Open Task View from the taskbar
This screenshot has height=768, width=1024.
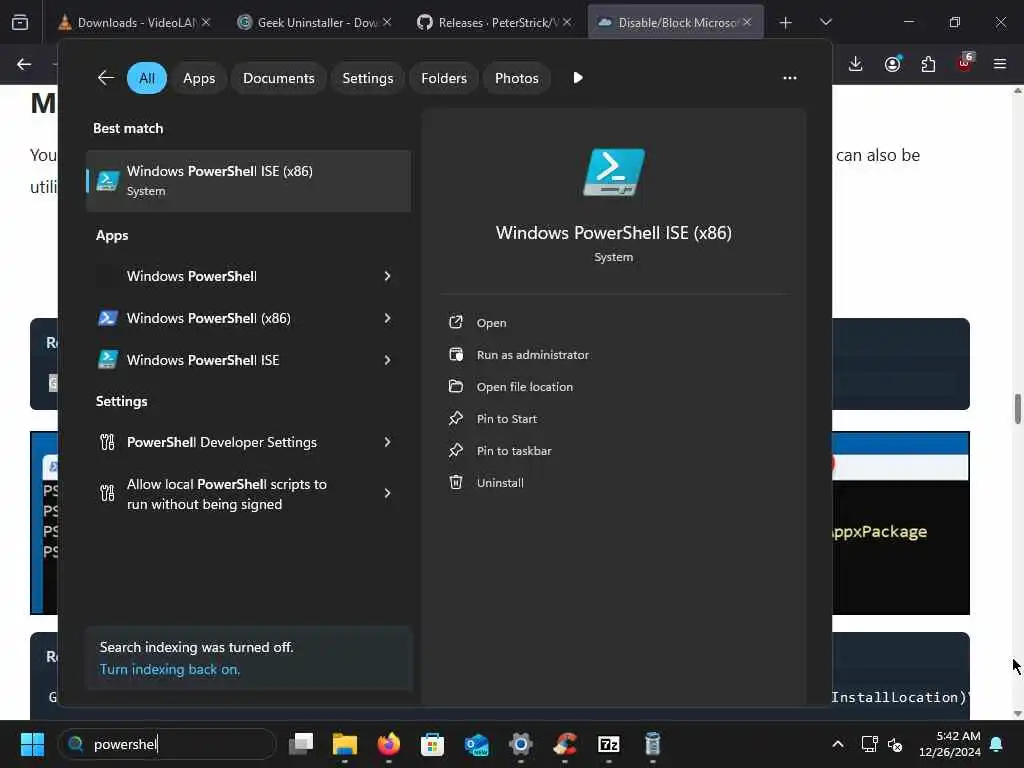pyautogui.click(x=301, y=744)
